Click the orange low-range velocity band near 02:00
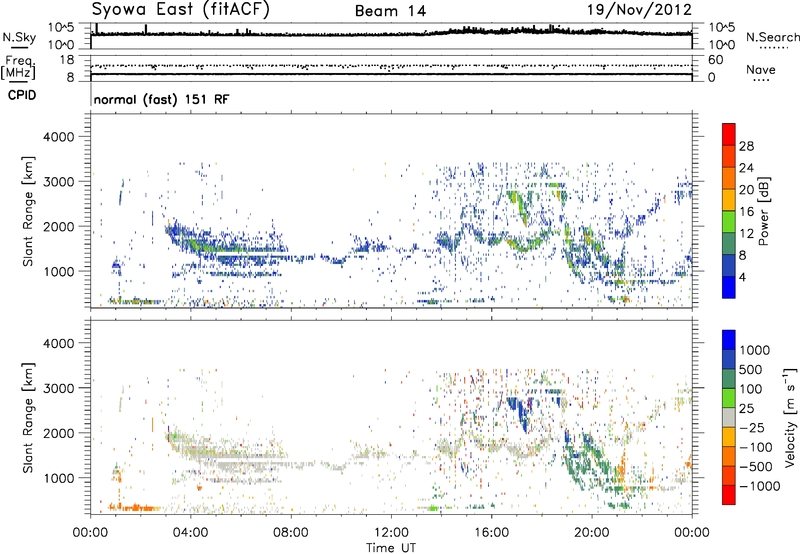Screen dimensions: 800x554 click(134, 508)
